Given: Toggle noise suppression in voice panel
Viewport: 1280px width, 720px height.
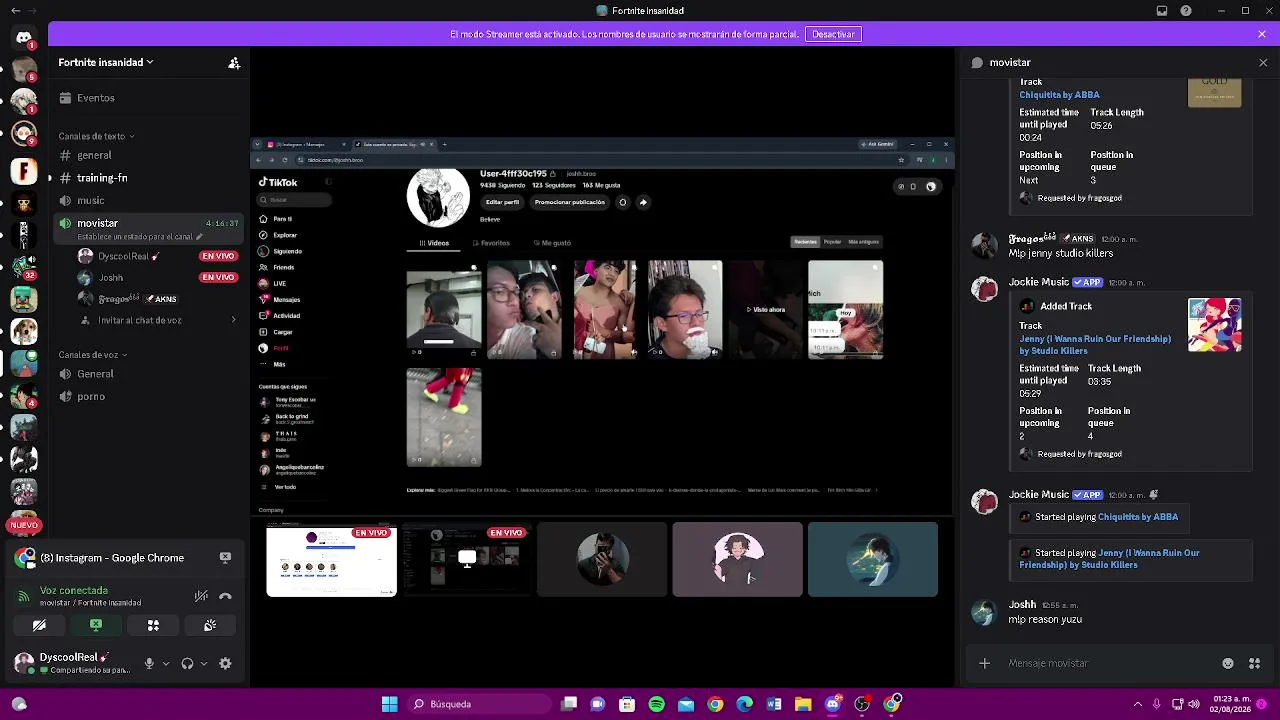Looking at the screenshot, I should coord(201,596).
